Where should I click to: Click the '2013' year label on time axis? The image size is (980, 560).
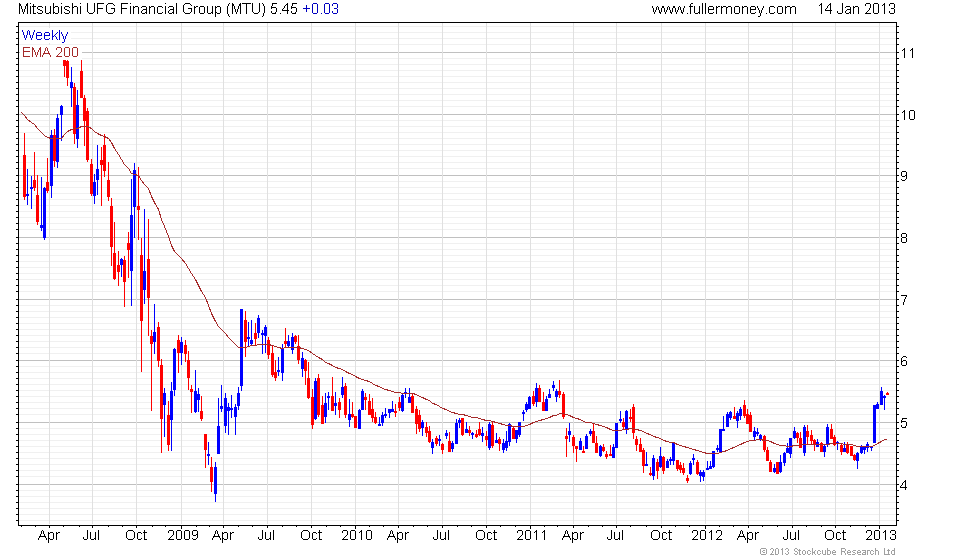pos(881,536)
